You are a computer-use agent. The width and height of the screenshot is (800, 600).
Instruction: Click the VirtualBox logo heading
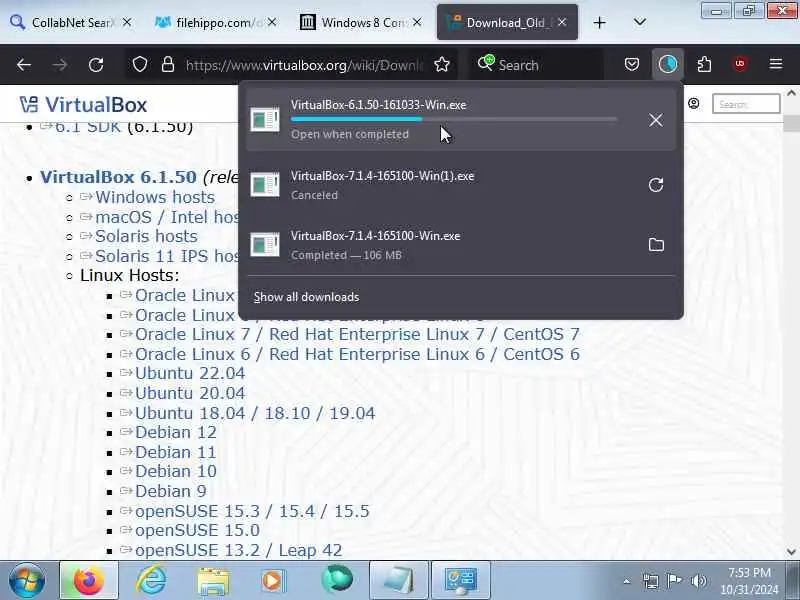(x=83, y=105)
